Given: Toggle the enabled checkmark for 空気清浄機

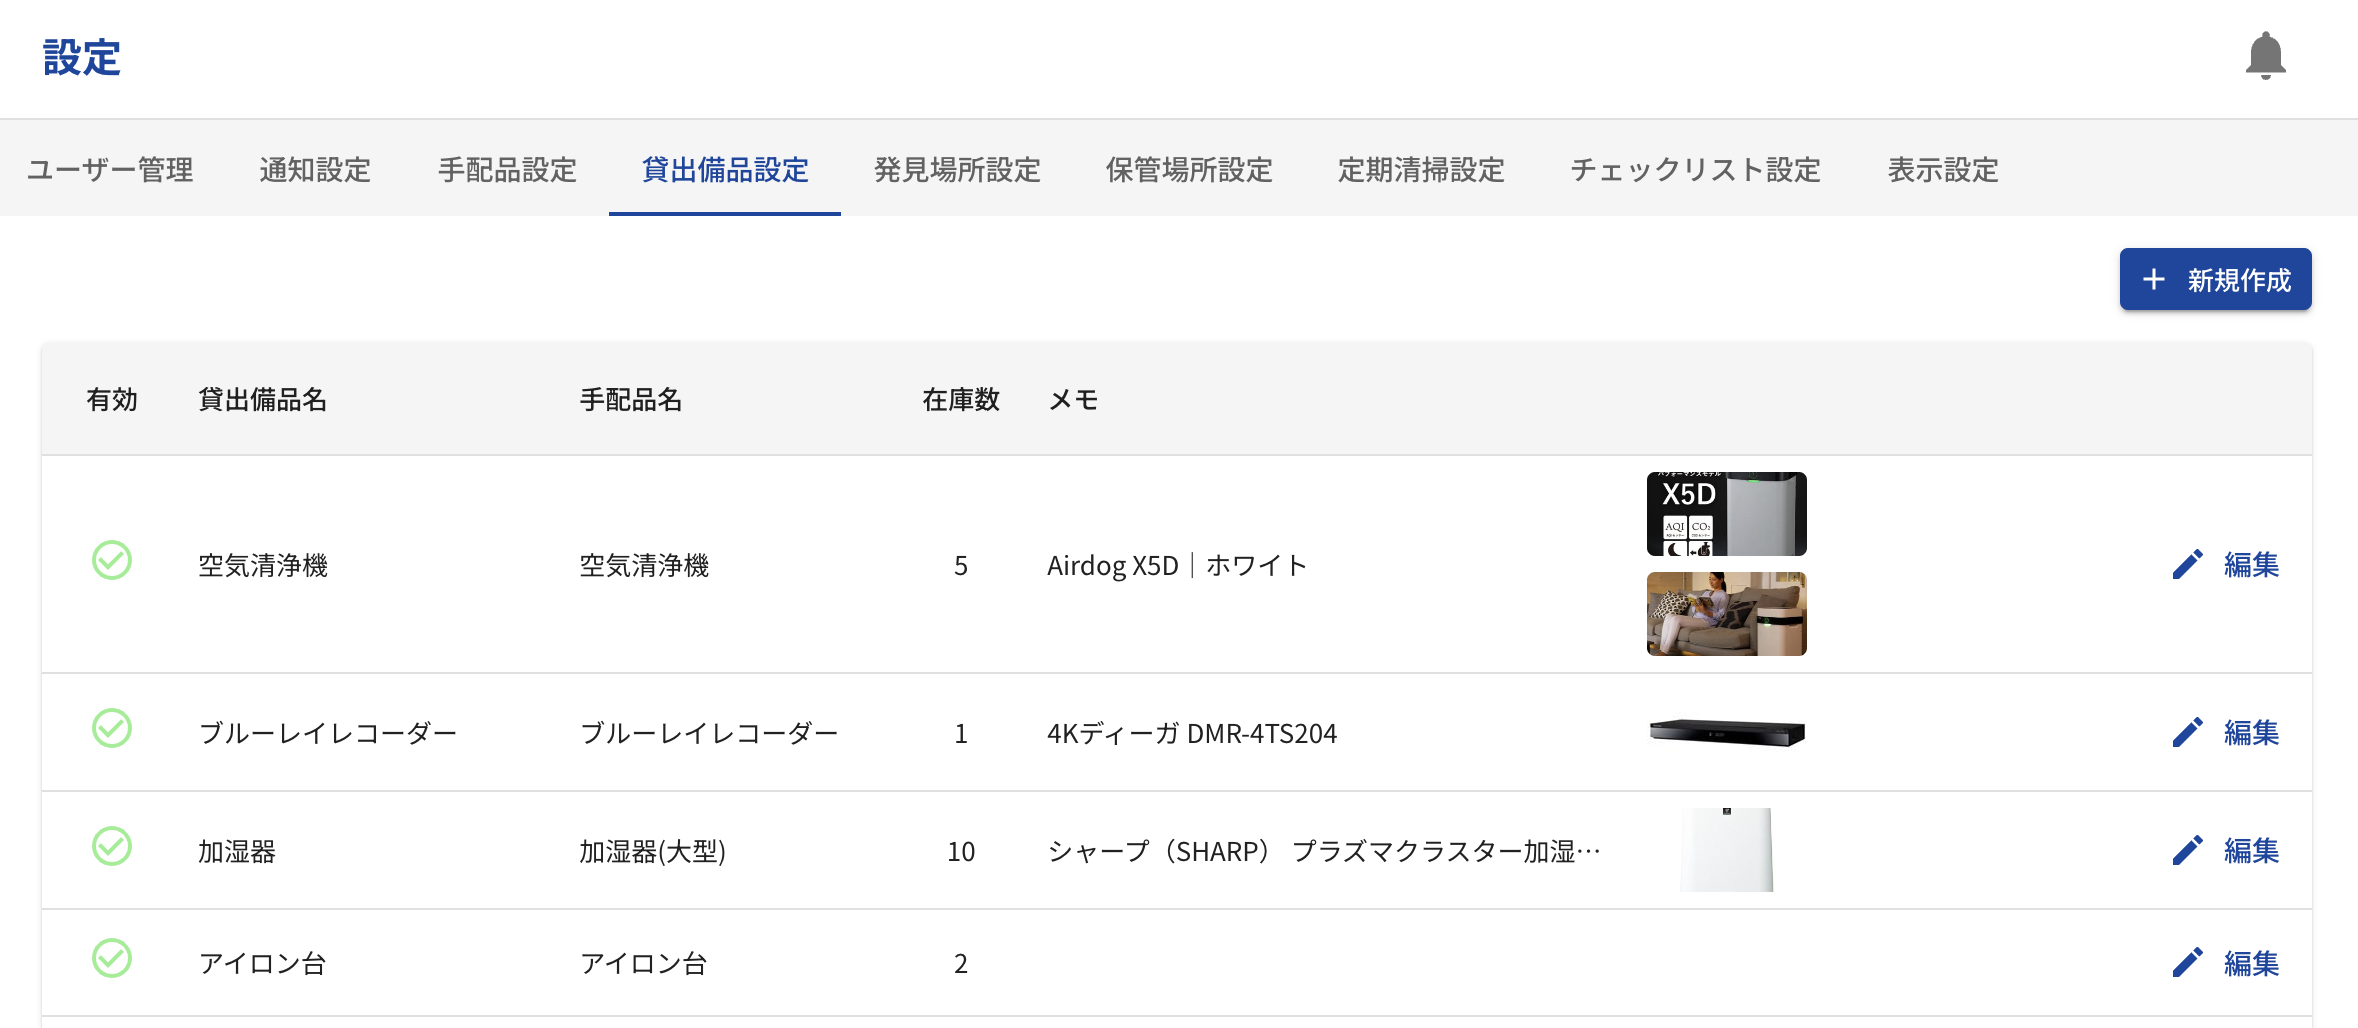Looking at the screenshot, I should pyautogui.click(x=112, y=561).
